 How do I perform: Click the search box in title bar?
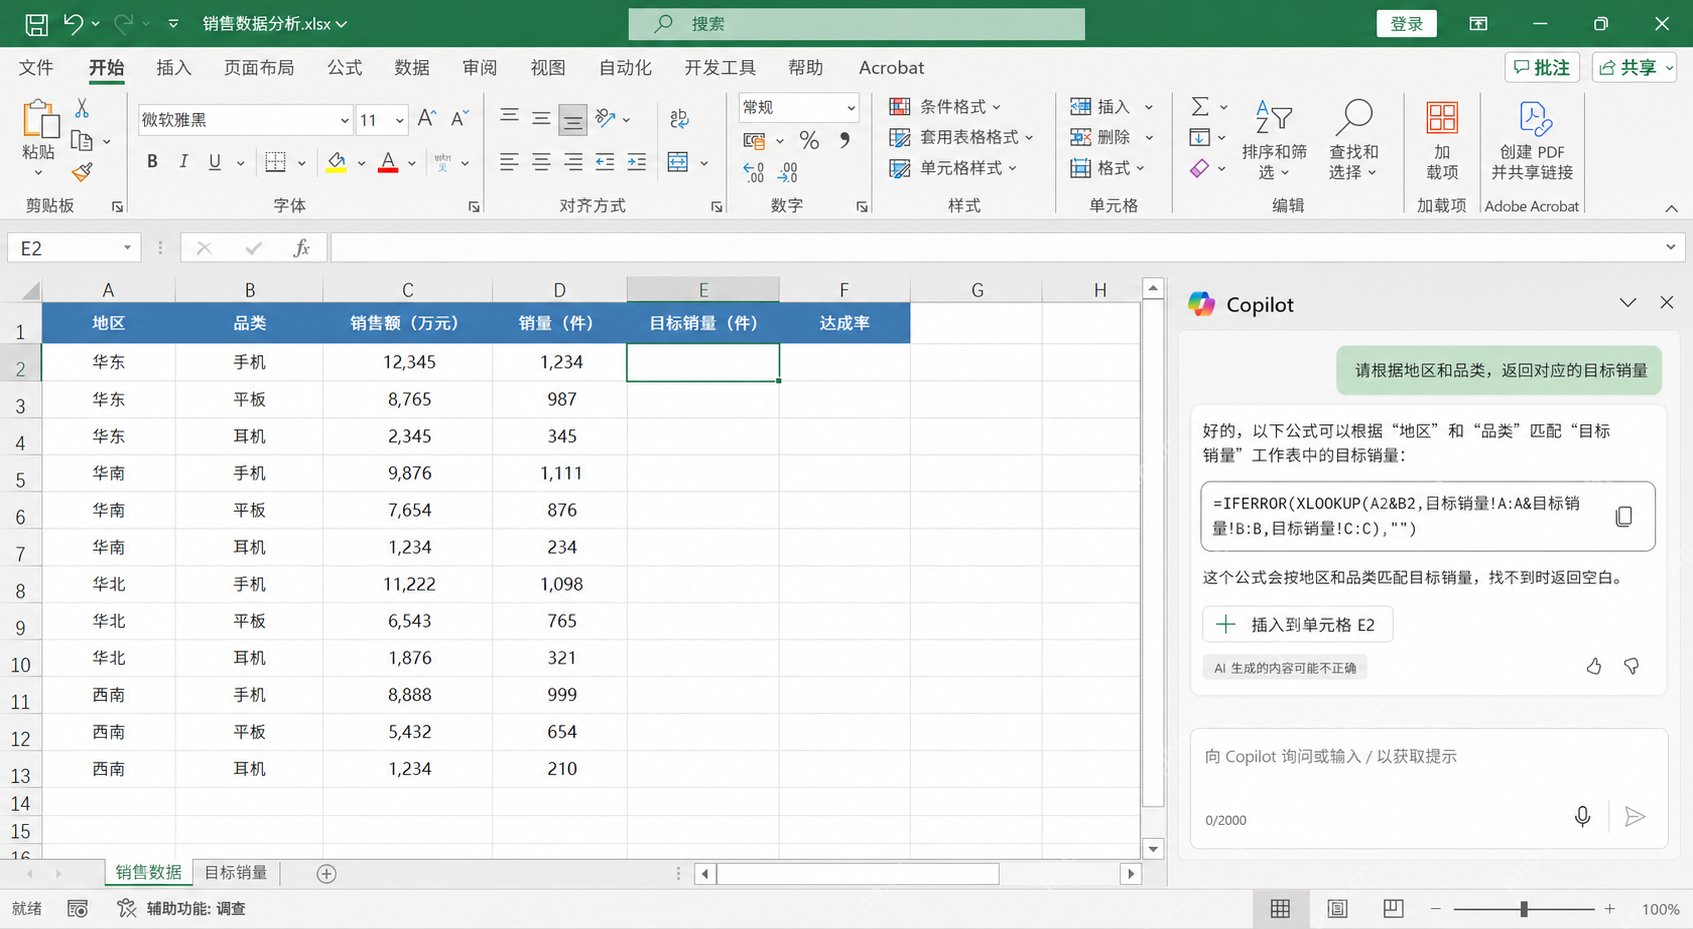pos(857,24)
